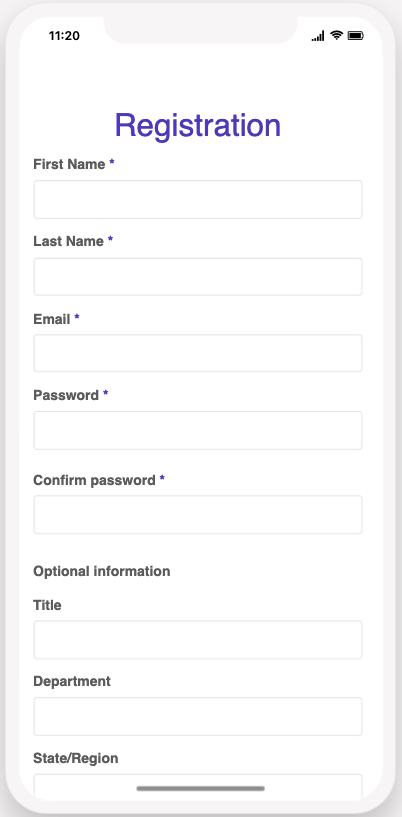
Task: Click the Registration heading
Action: pos(198,125)
